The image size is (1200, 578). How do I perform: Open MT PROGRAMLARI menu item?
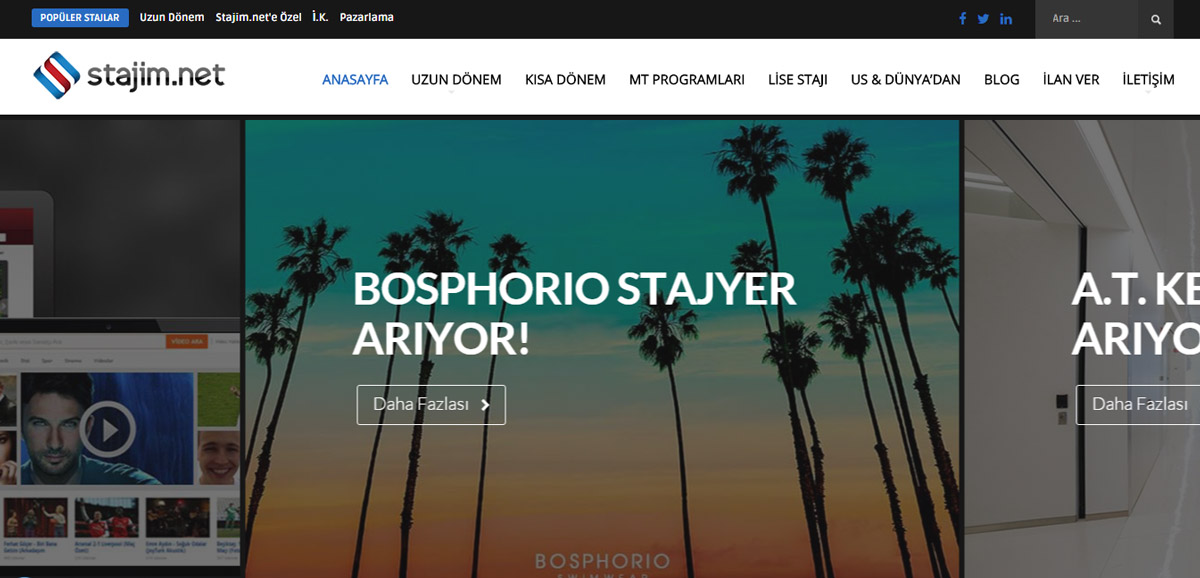pyautogui.click(x=687, y=80)
